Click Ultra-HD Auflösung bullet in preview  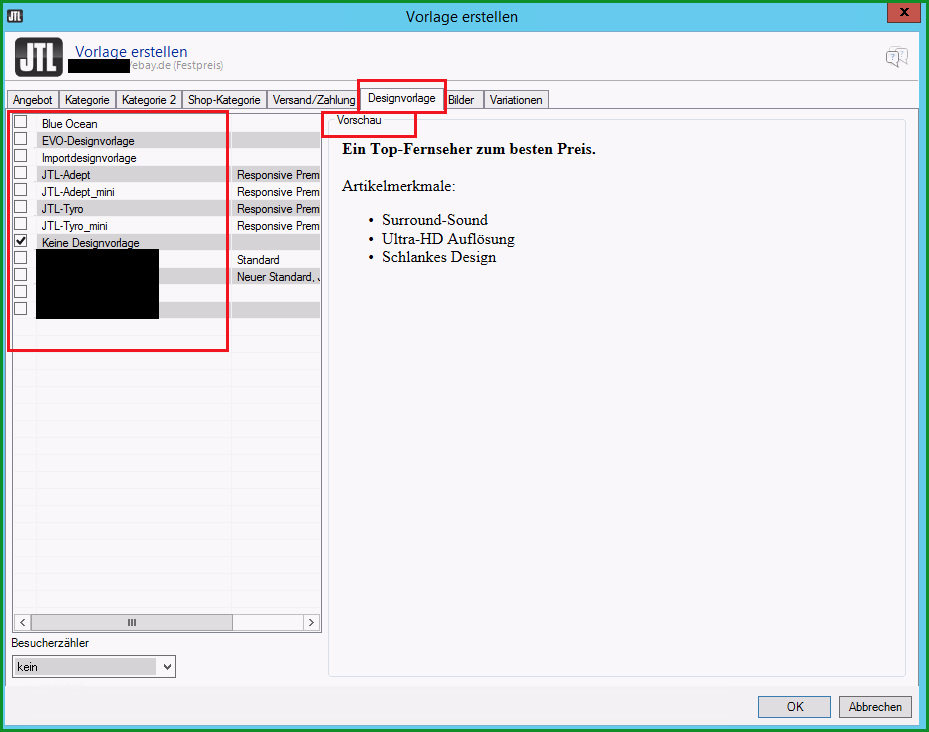448,239
